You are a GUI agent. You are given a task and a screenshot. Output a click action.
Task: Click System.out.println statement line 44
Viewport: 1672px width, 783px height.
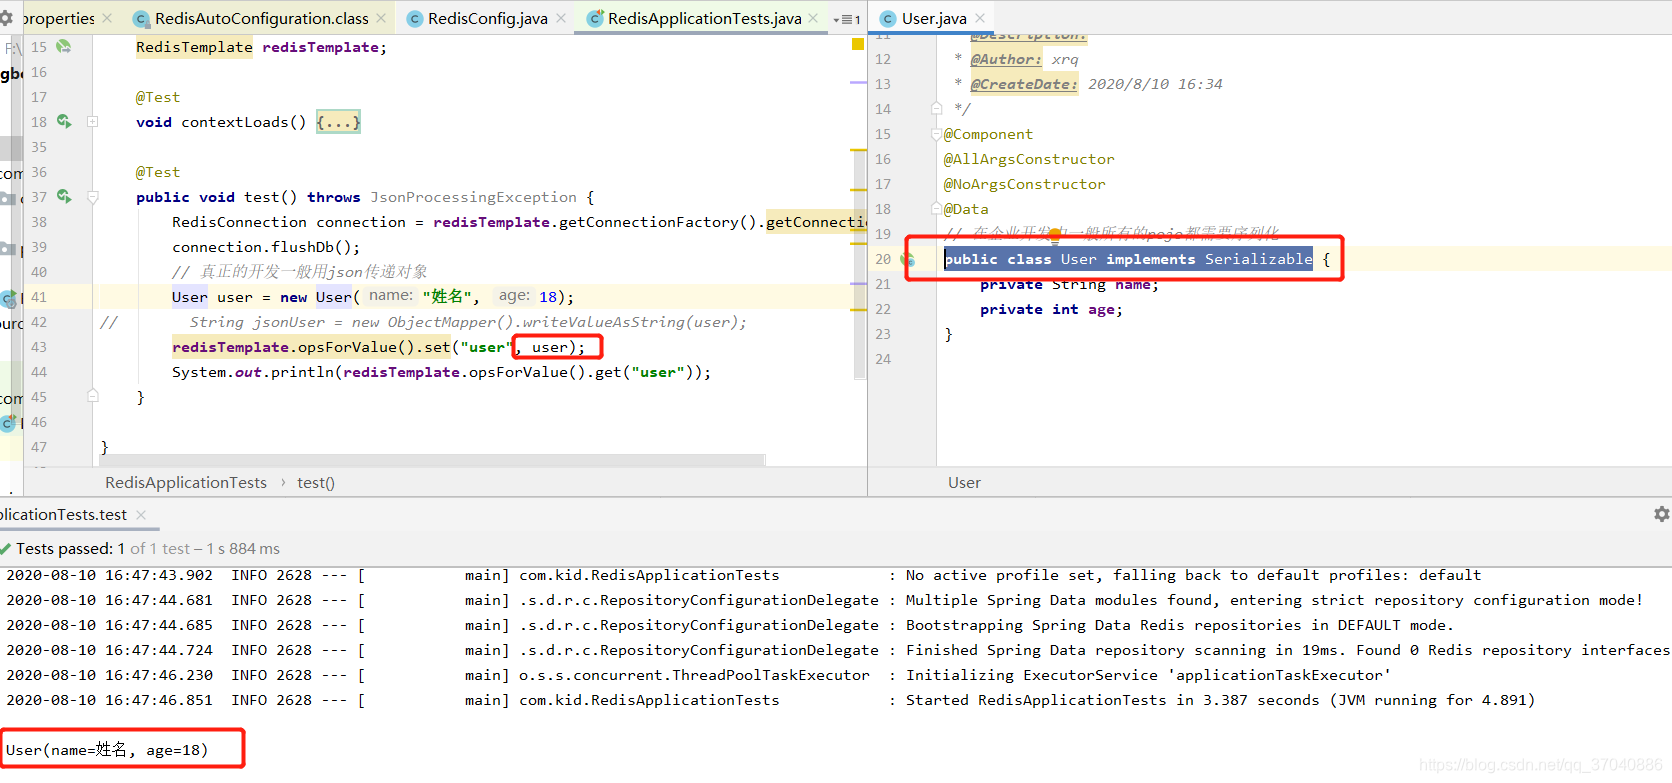(441, 372)
